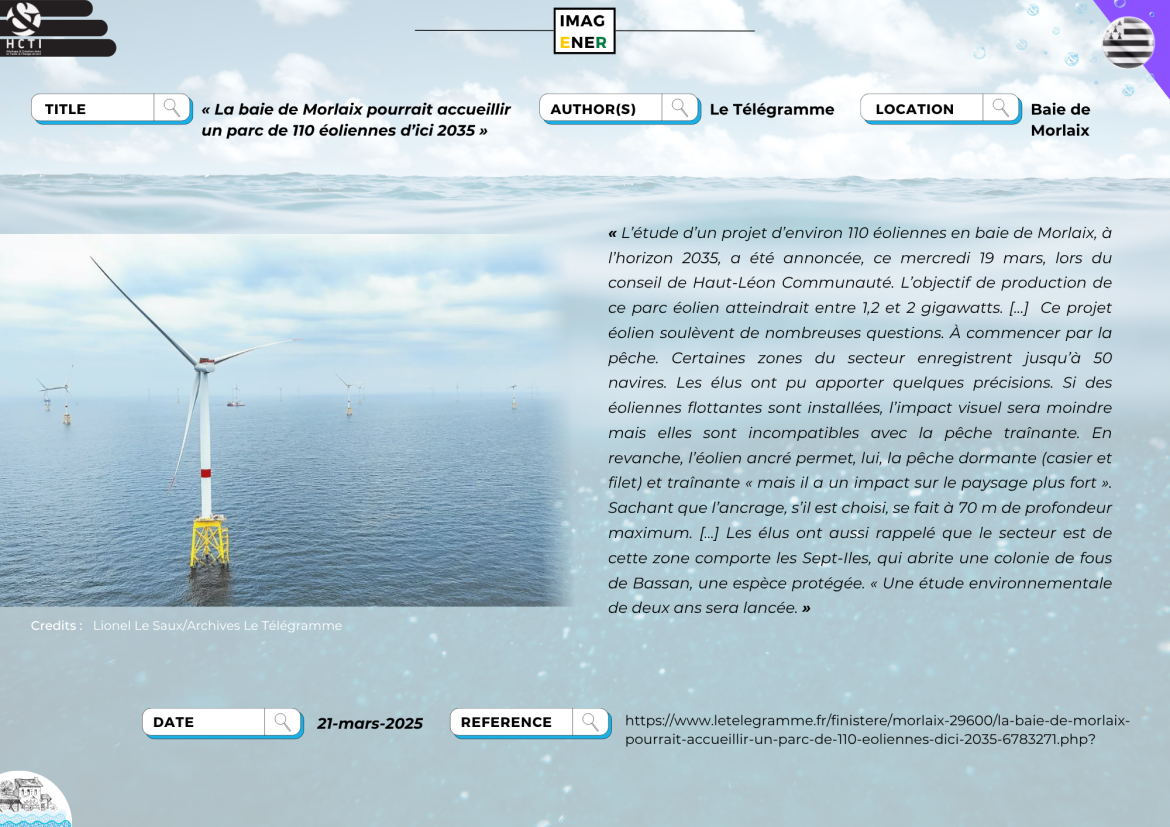Click the IMAGENER logo at top center
The height and width of the screenshot is (827, 1170).
click(584, 31)
